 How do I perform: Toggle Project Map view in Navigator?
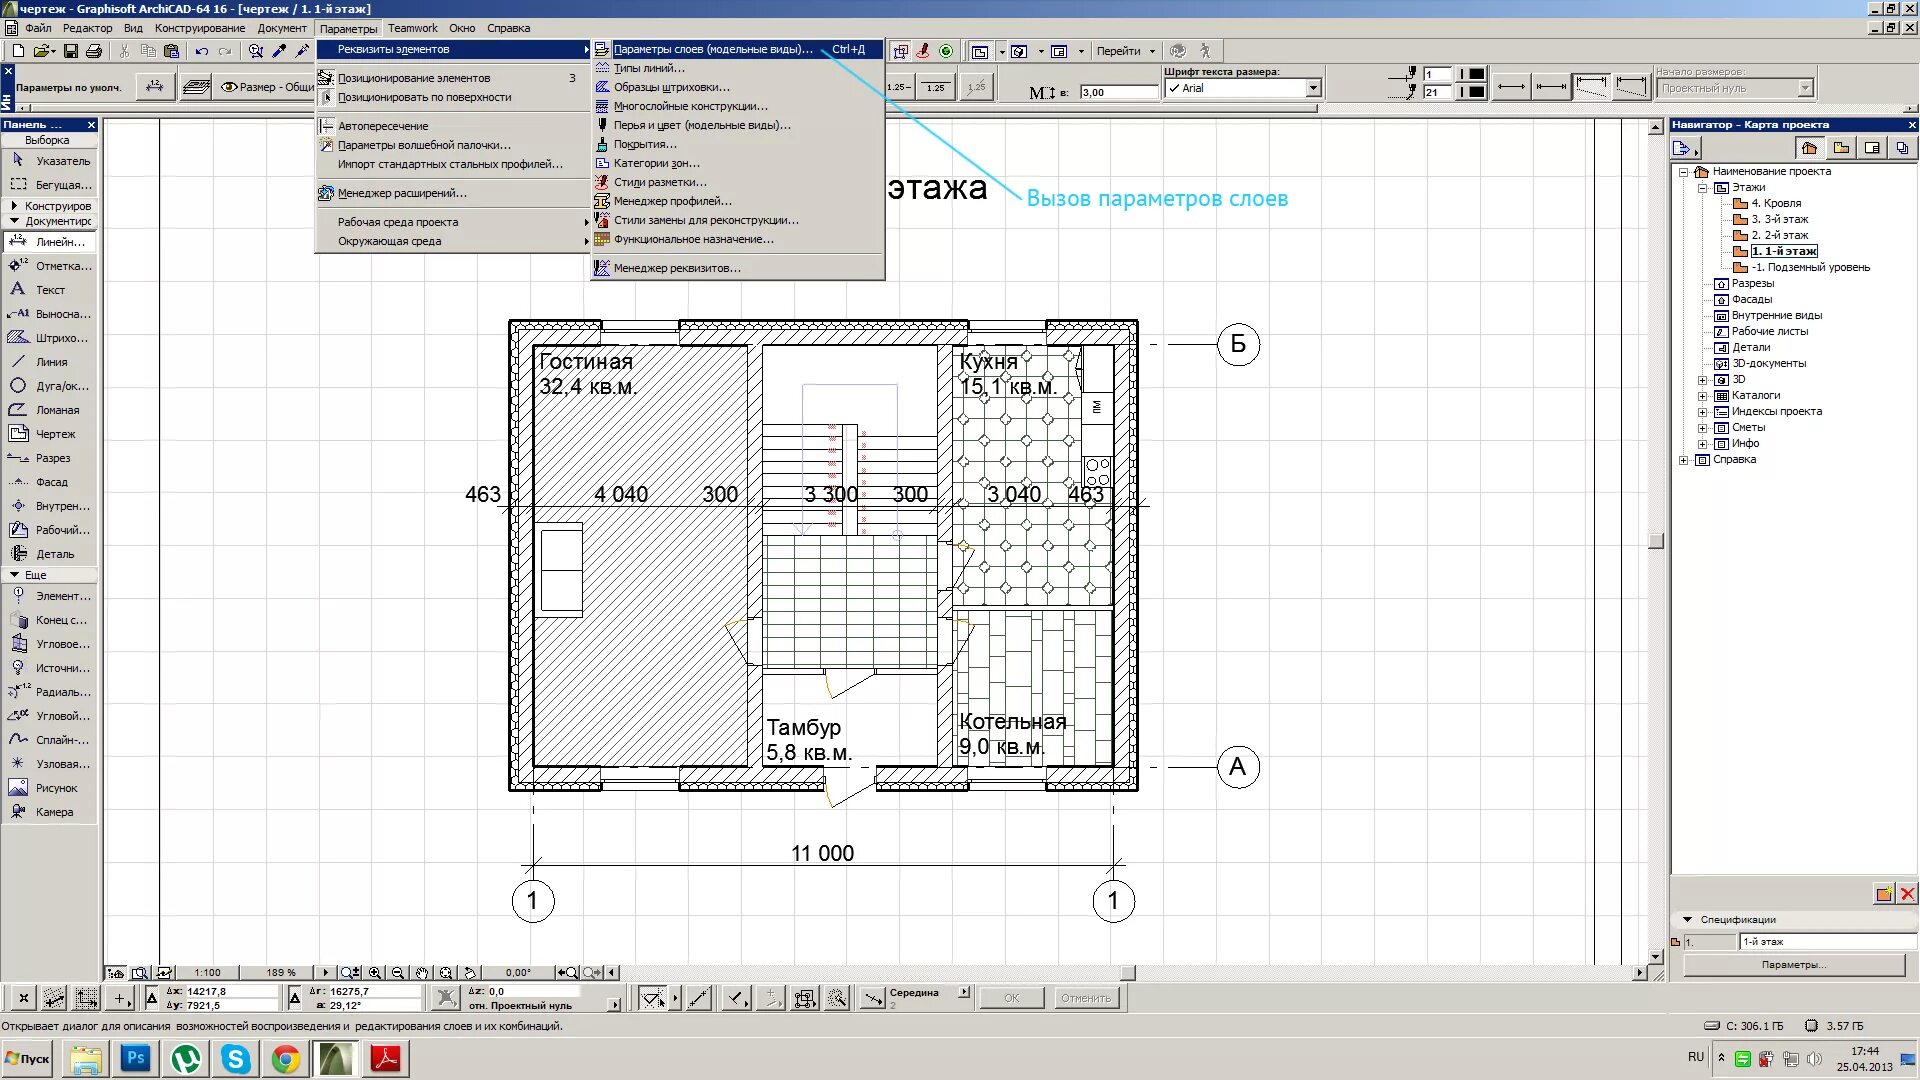(x=1808, y=149)
